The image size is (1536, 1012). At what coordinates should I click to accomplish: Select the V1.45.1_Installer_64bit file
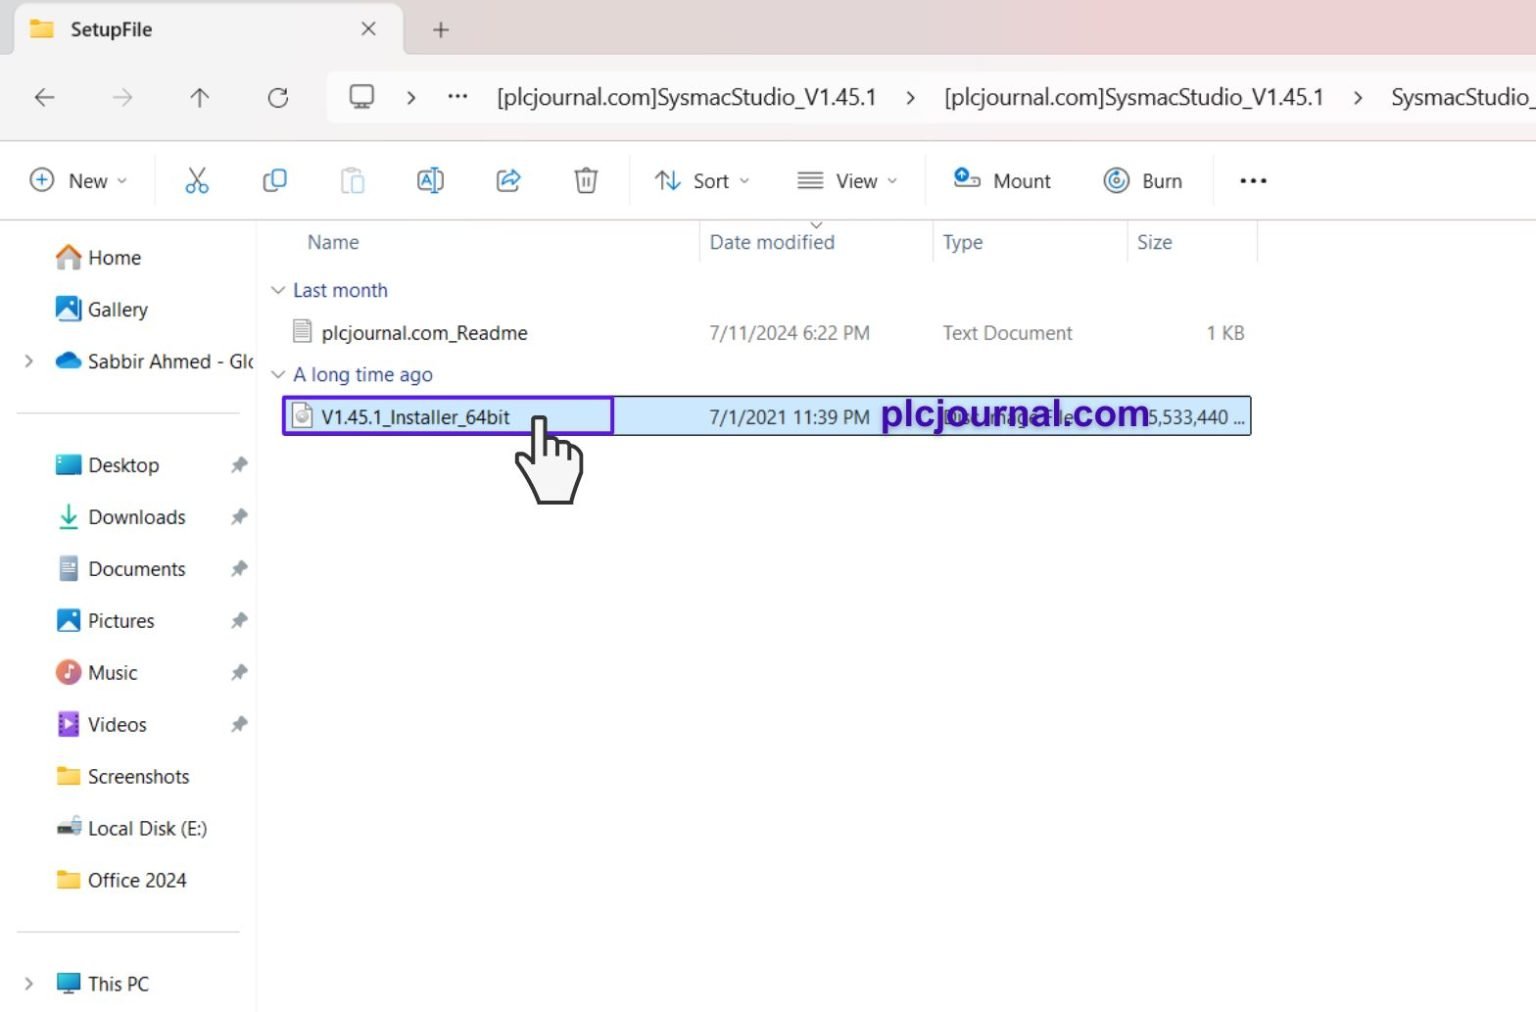(417, 417)
